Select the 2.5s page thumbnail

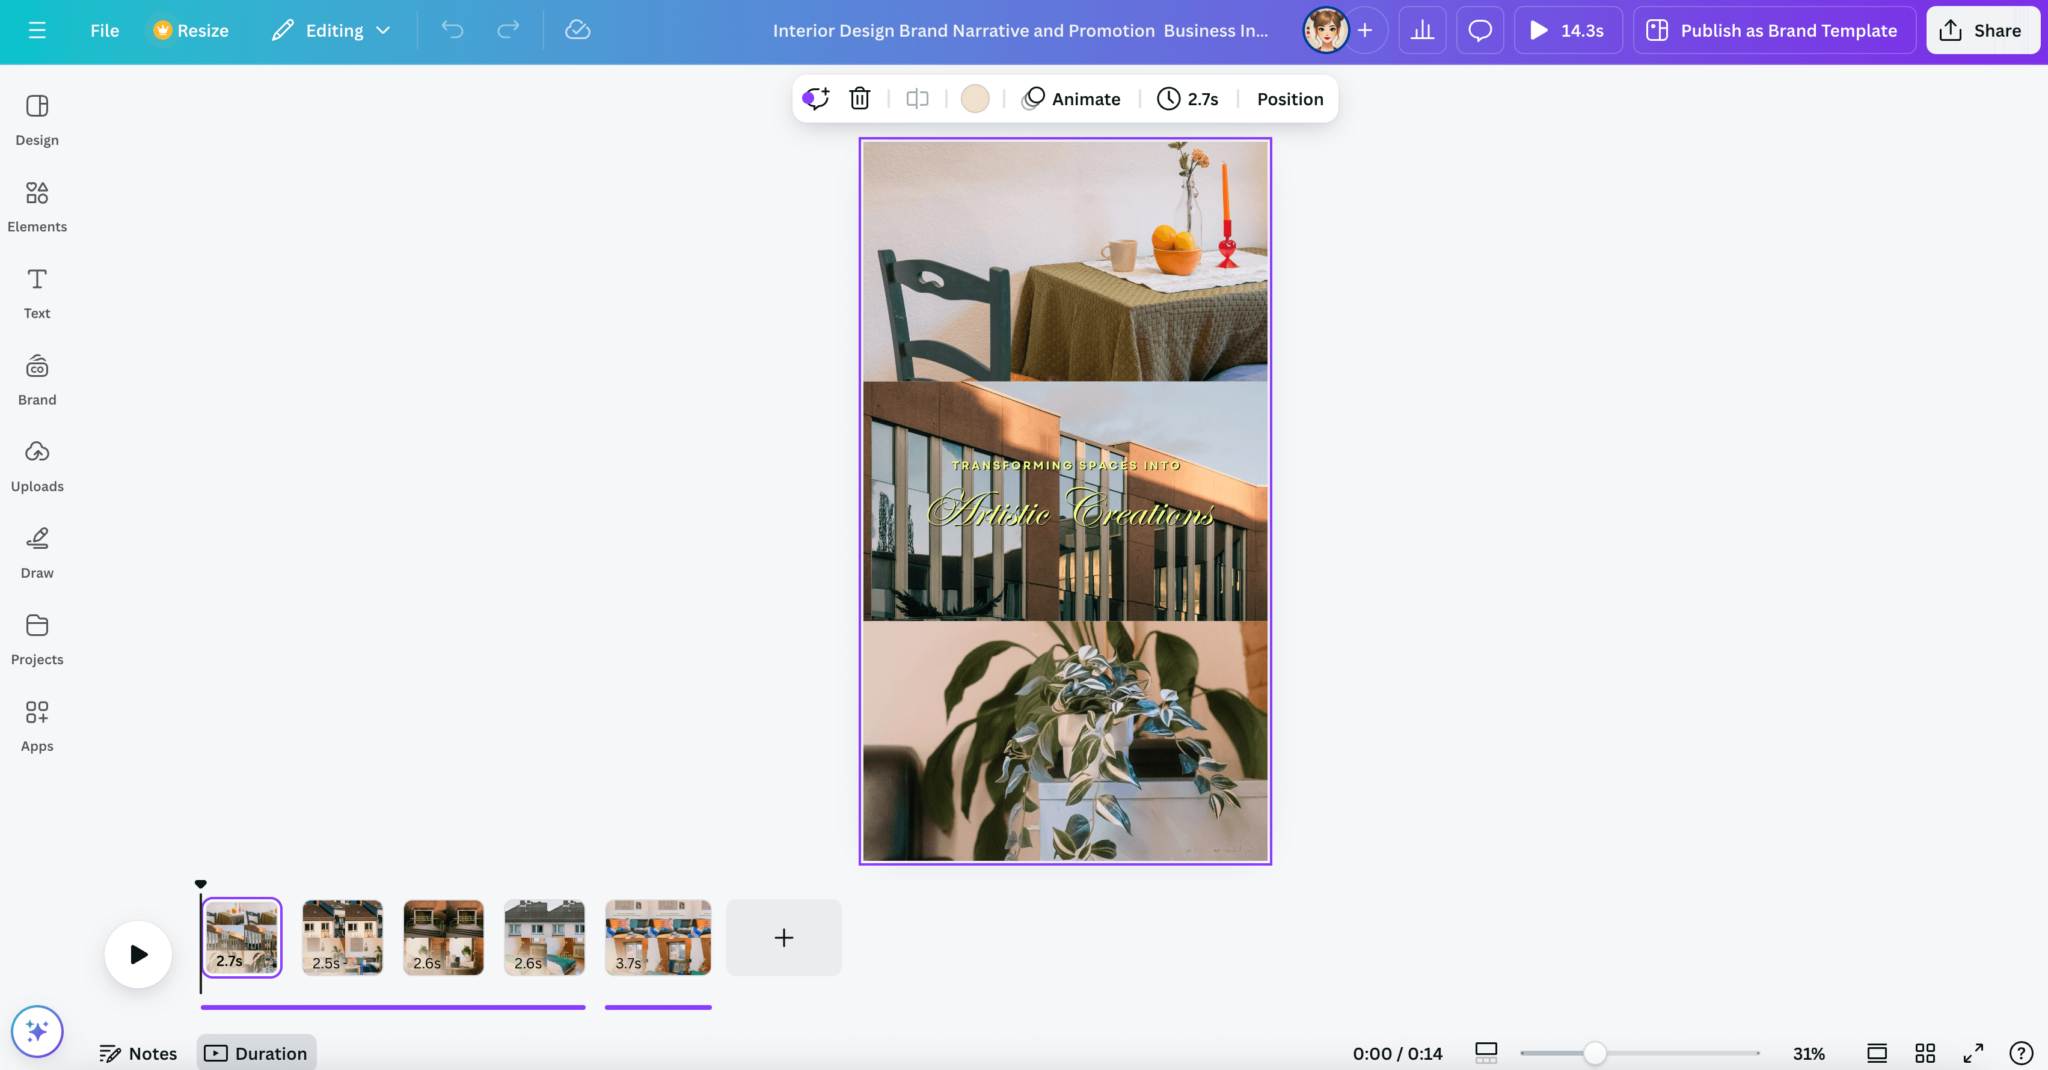[343, 937]
